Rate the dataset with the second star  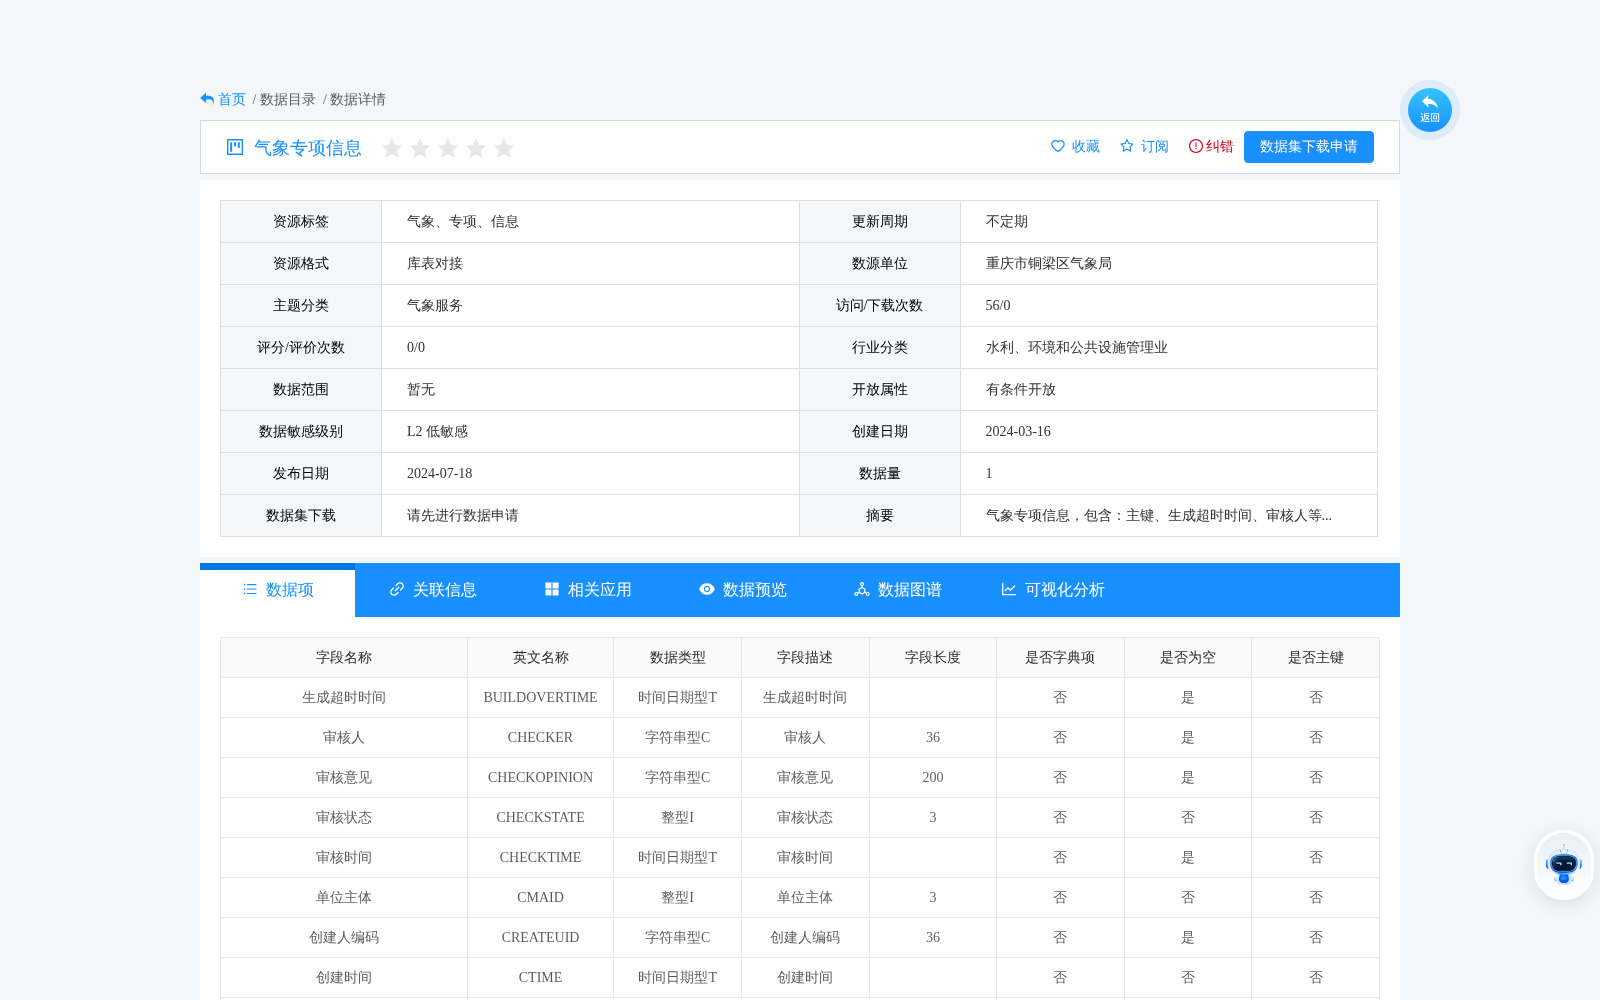coord(420,148)
